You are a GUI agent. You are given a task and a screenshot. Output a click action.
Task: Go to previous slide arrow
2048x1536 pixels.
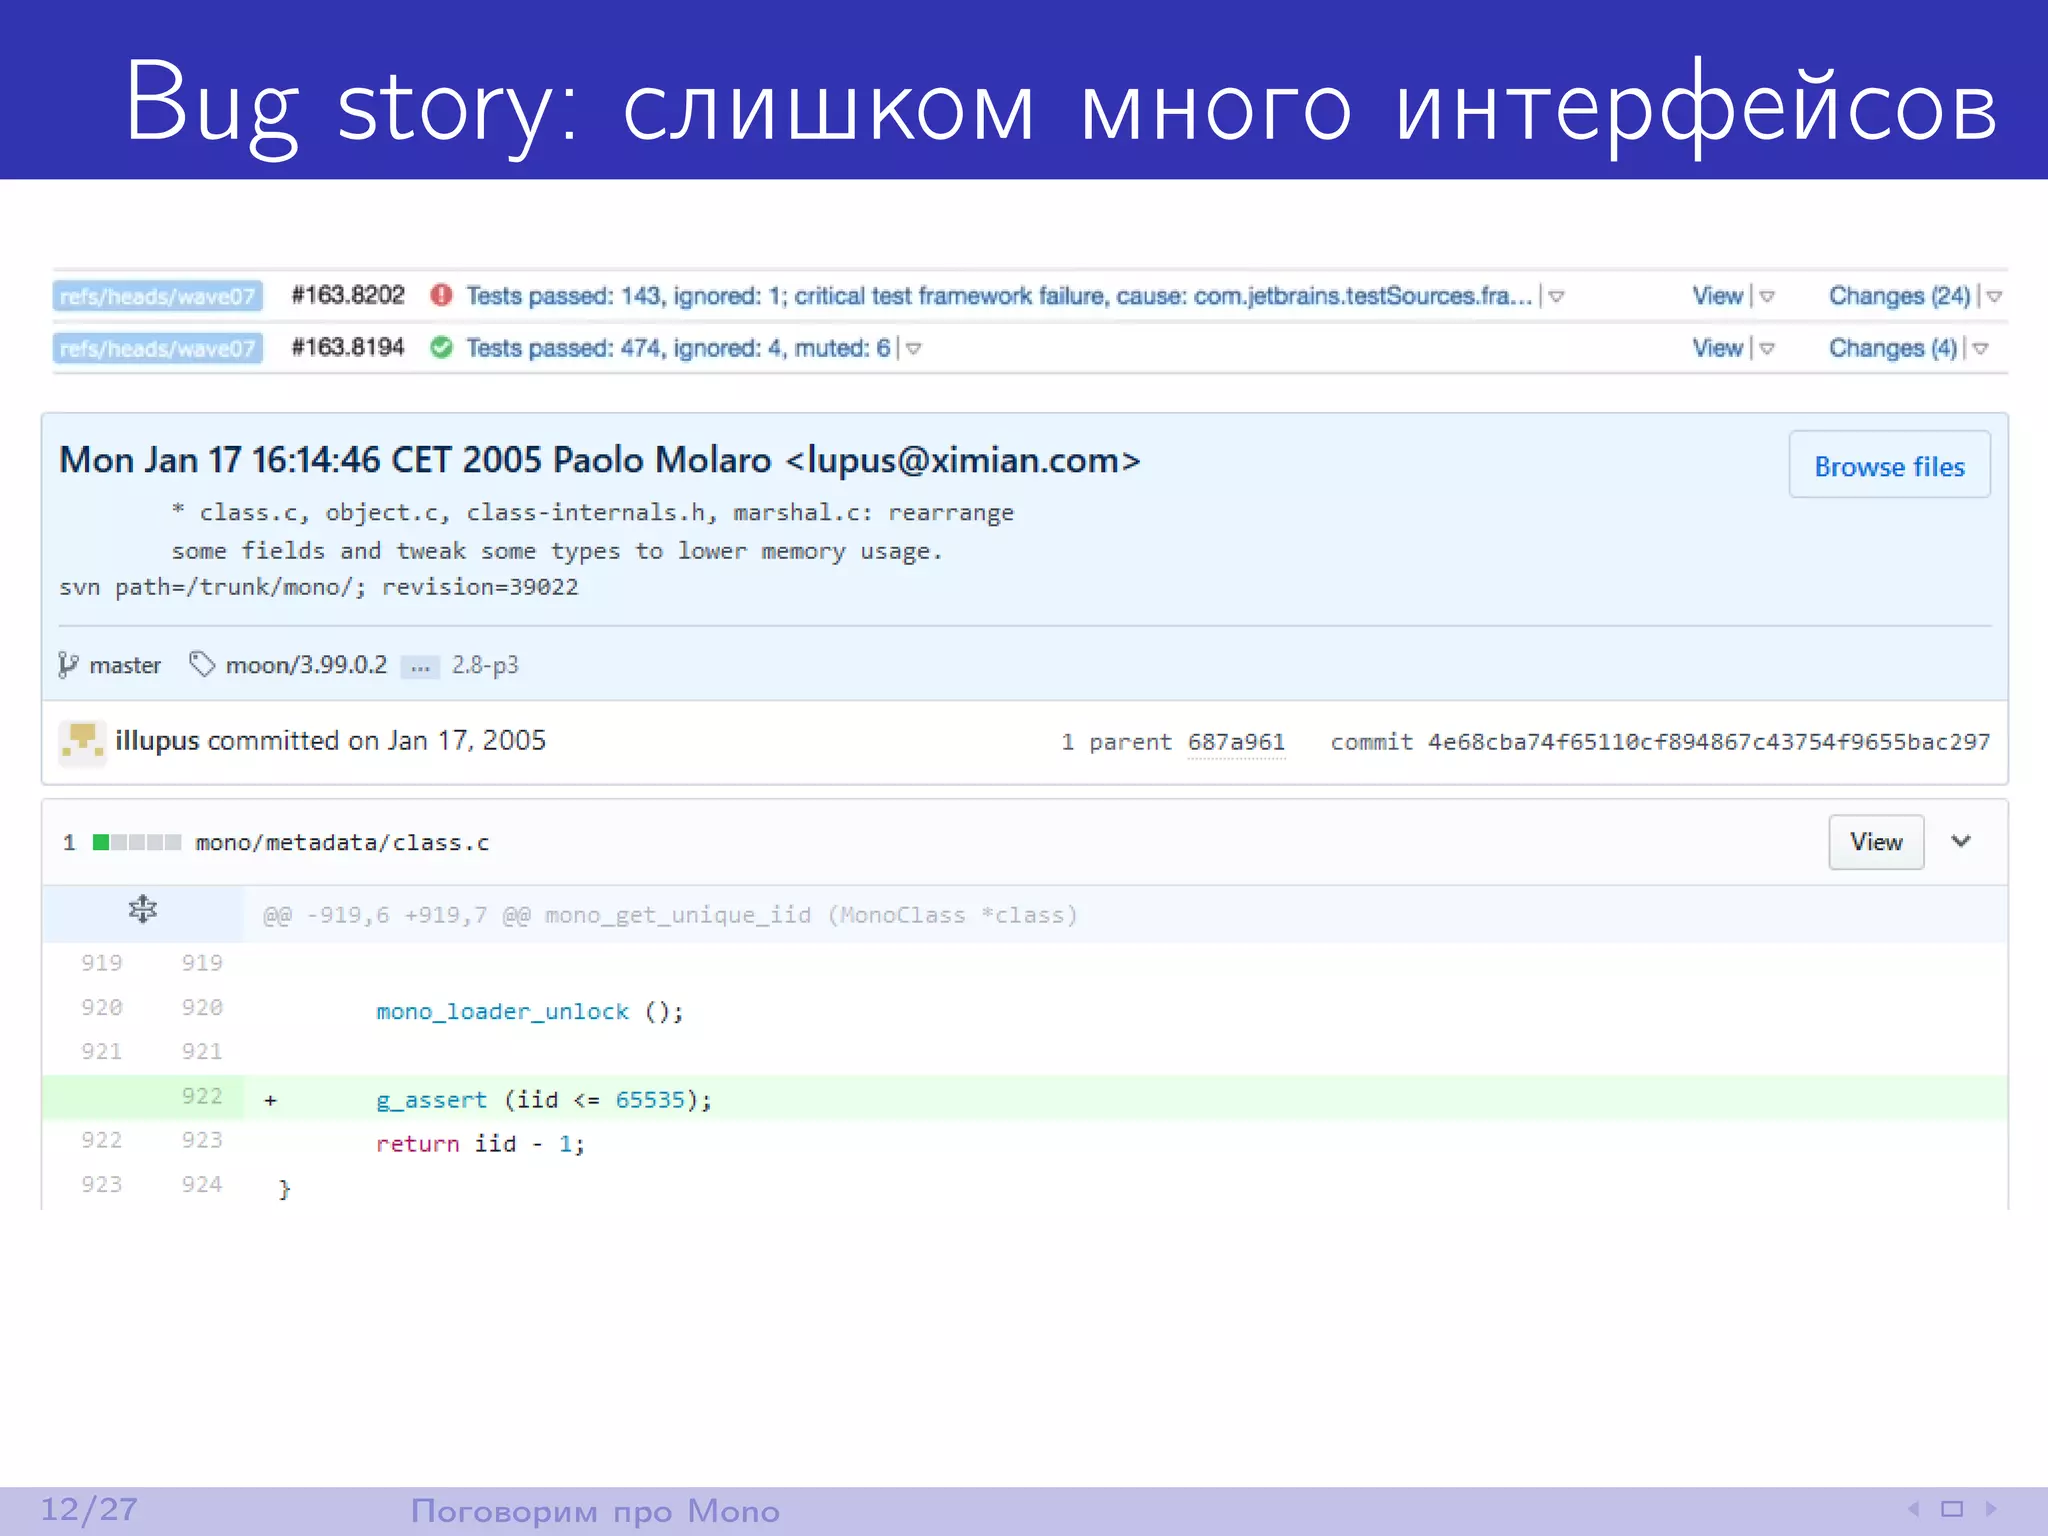[x=1913, y=1509]
